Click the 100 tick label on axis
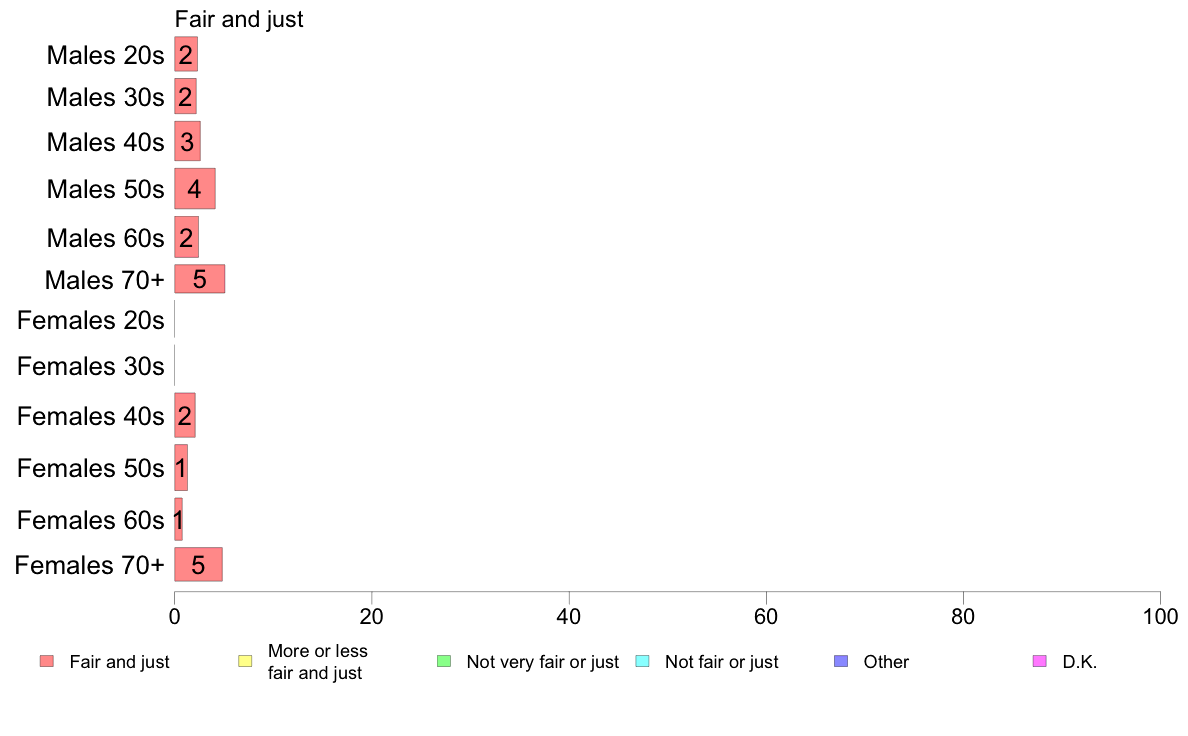This screenshot has height=736, width=1188. tap(1160, 616)
